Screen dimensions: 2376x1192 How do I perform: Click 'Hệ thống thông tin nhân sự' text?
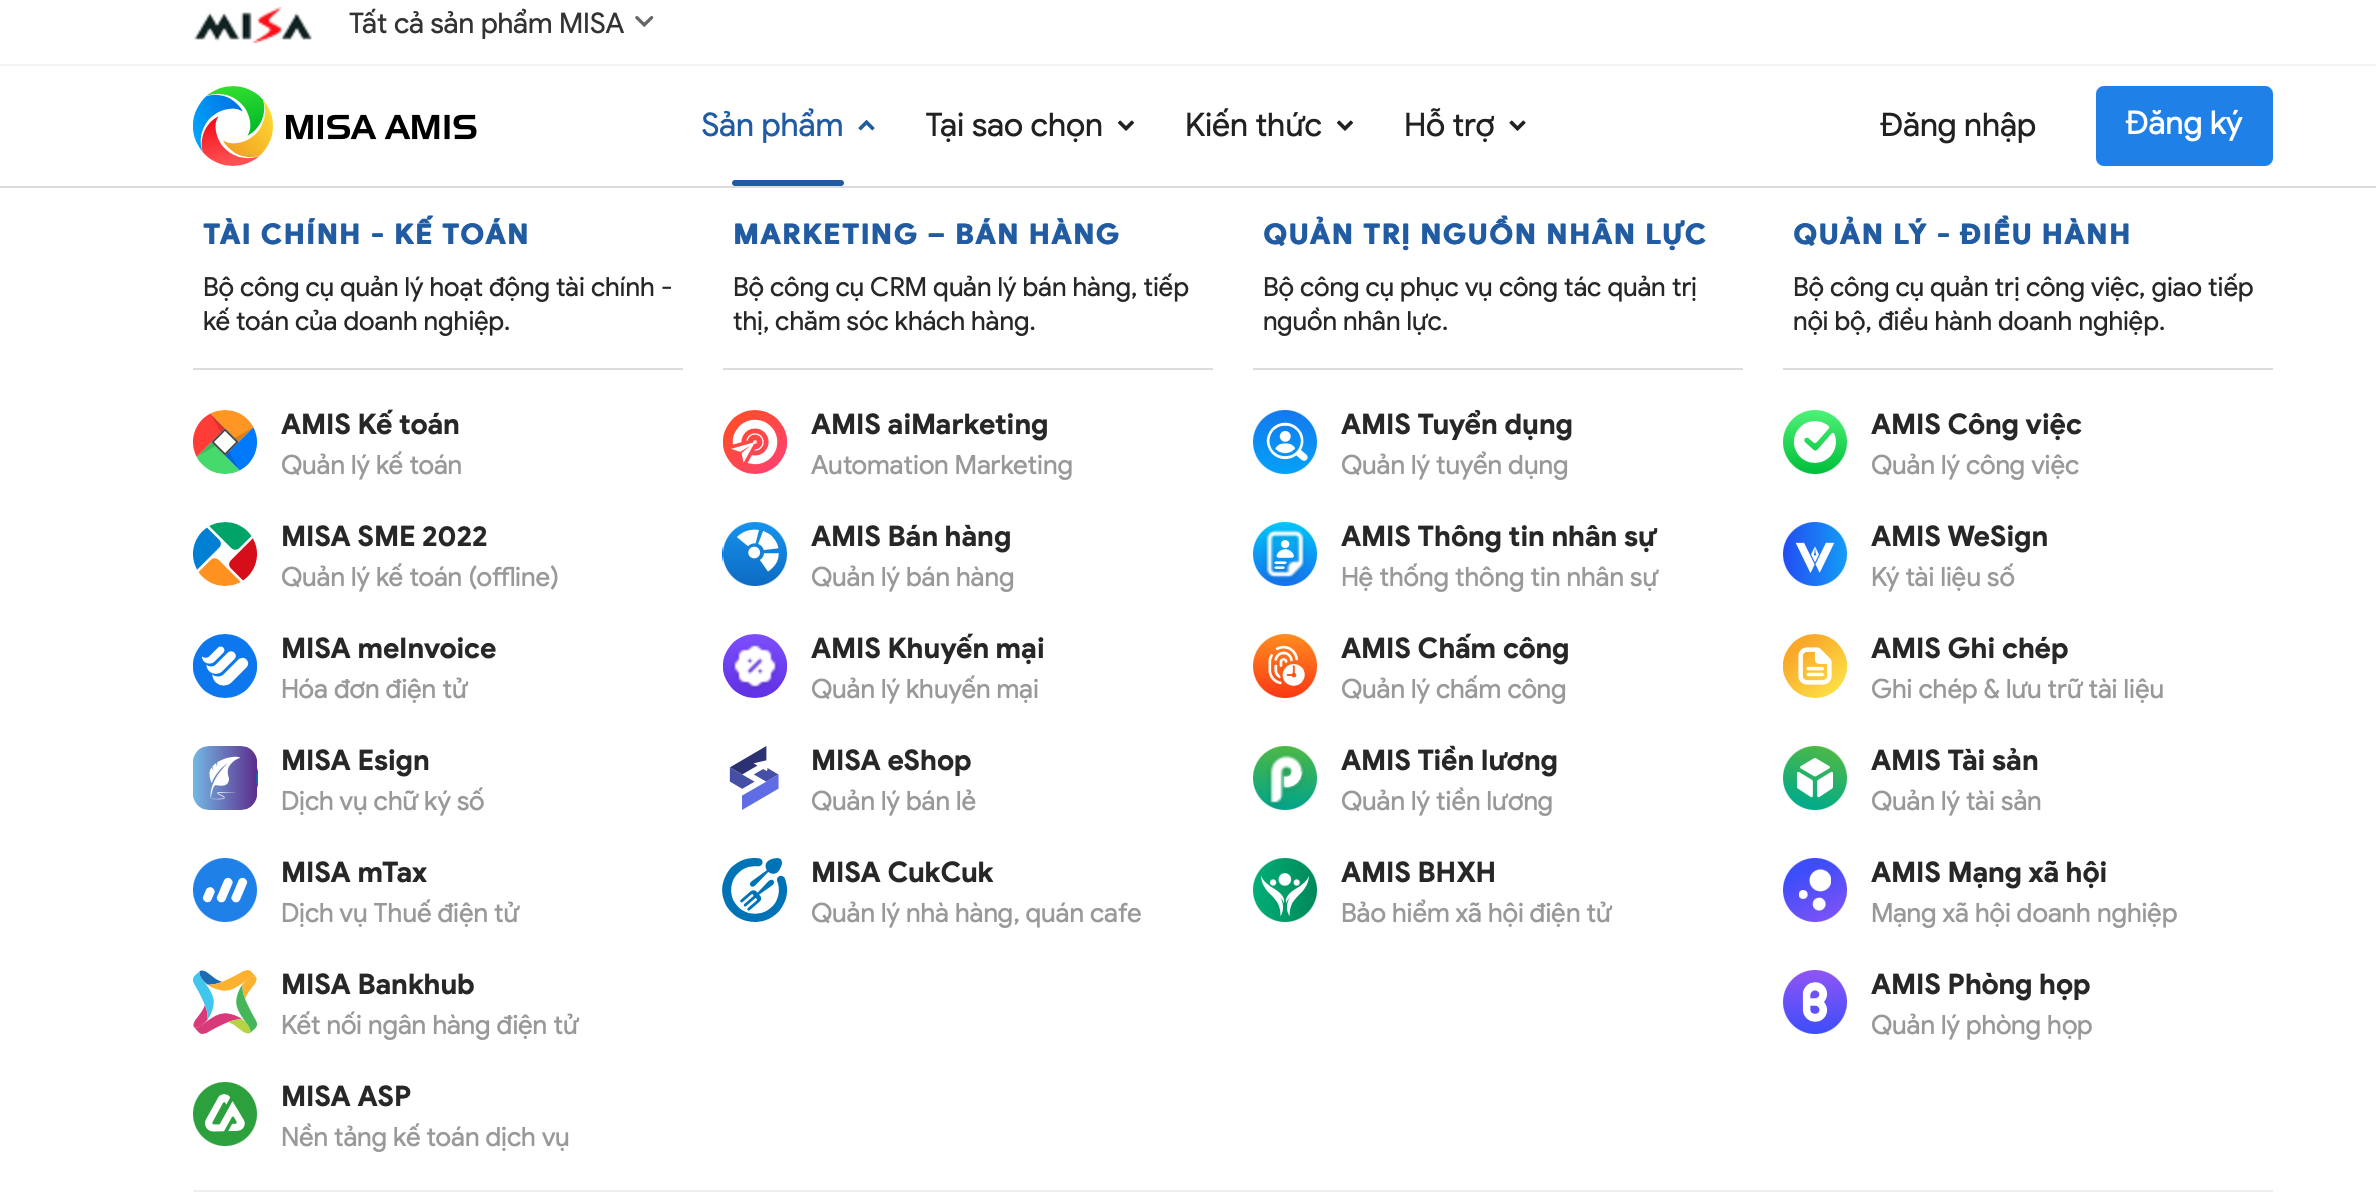[1499, 577]
